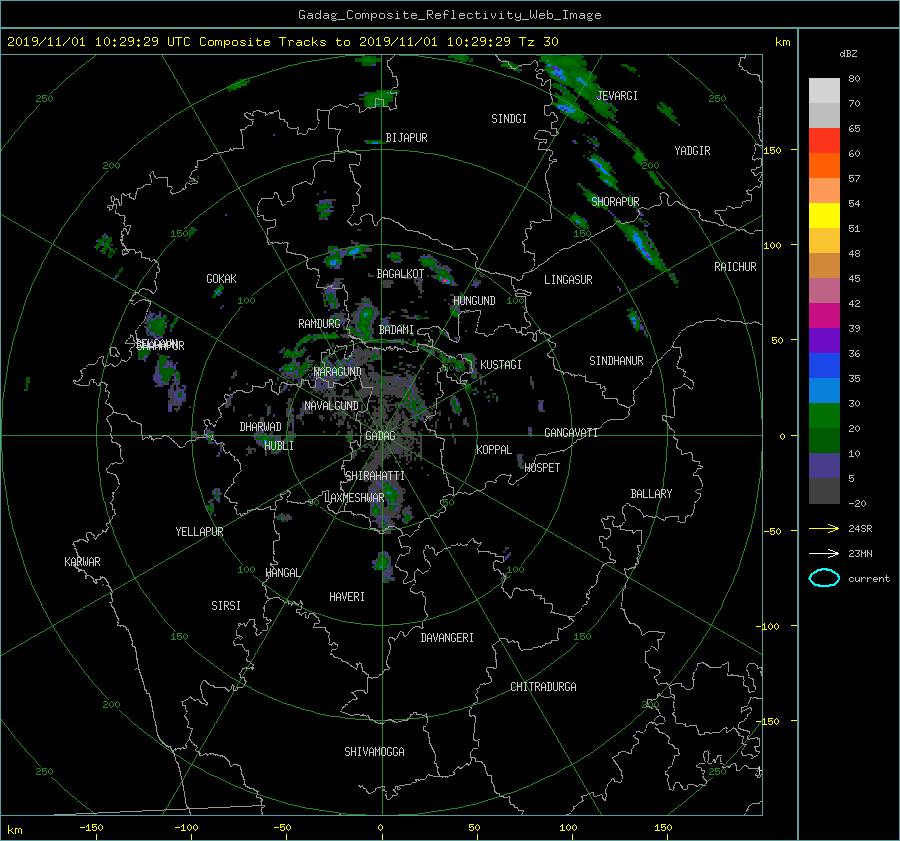Viewport: 900px width, 841px height.
Task: Click the NAVALGUND city label
Action: [x=331, y=406]
